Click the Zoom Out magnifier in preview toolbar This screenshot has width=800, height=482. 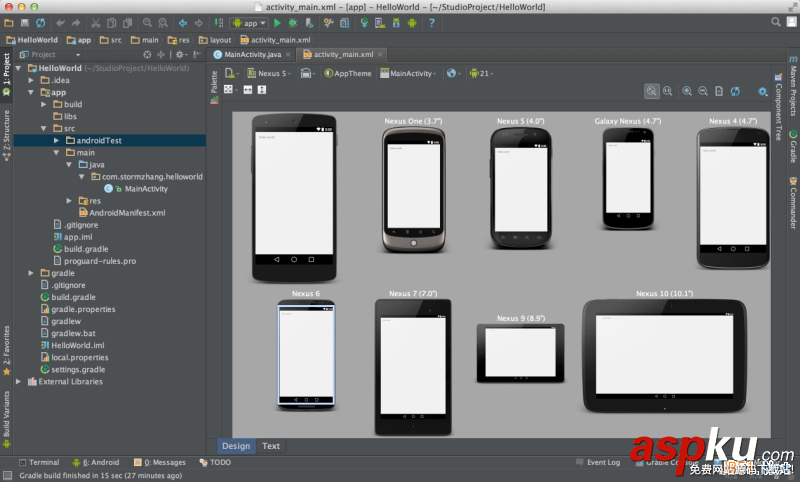tap(702, 91)
